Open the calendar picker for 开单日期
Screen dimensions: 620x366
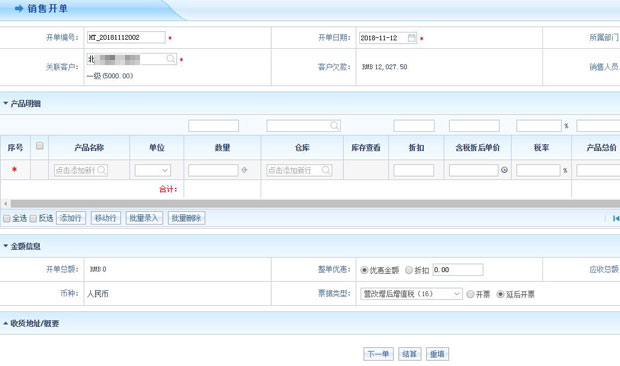click(412, 38)
